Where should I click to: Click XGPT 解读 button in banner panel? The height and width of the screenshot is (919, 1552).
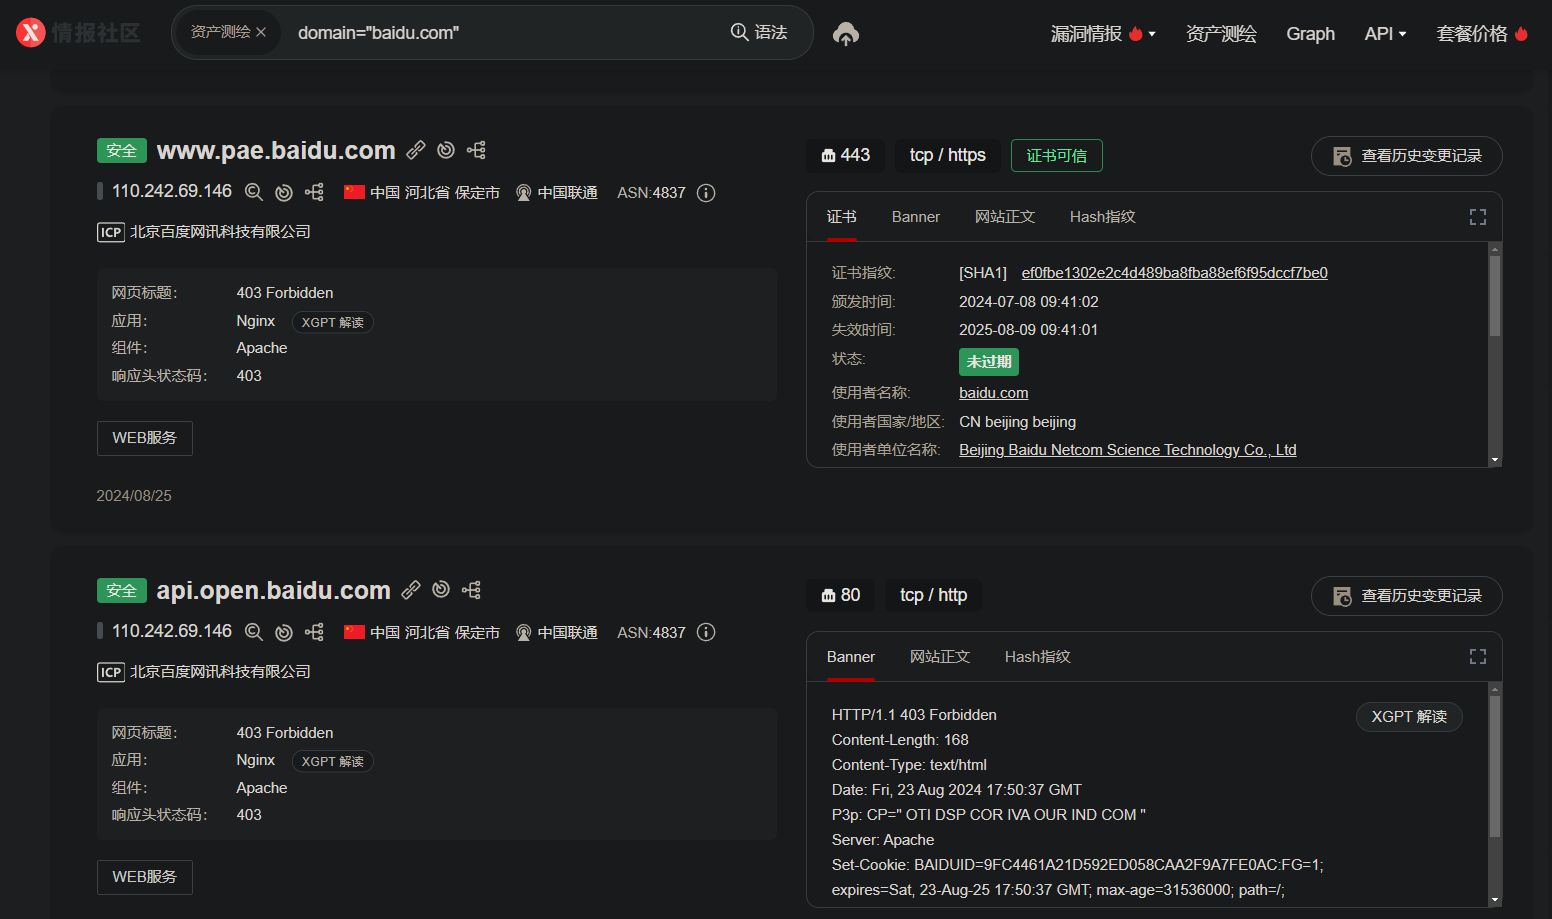[x=1409, y=717]
